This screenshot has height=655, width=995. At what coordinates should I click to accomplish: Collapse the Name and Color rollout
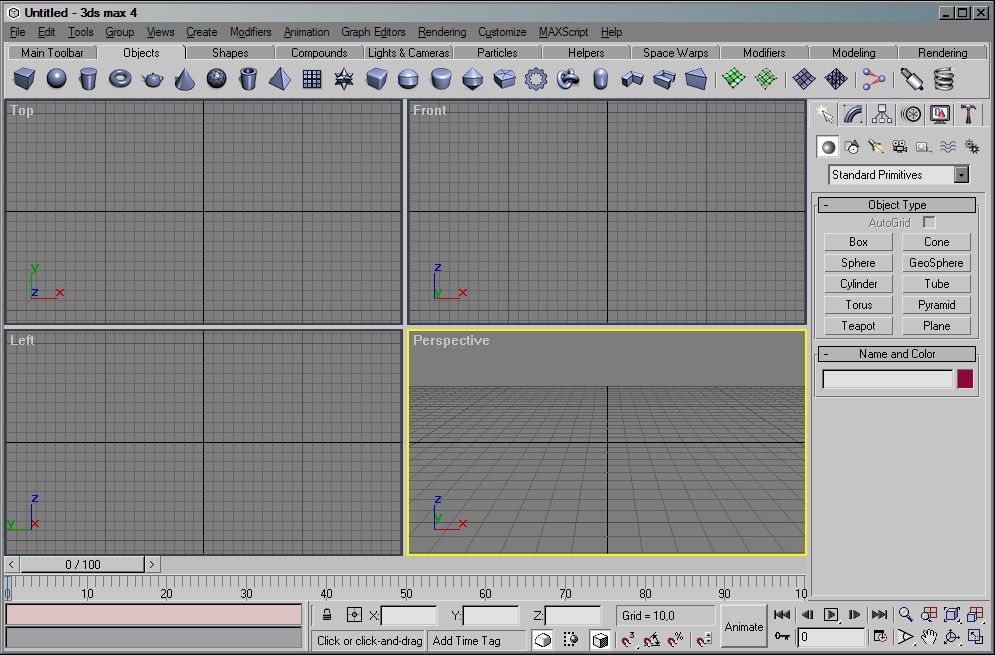[897, 354]
